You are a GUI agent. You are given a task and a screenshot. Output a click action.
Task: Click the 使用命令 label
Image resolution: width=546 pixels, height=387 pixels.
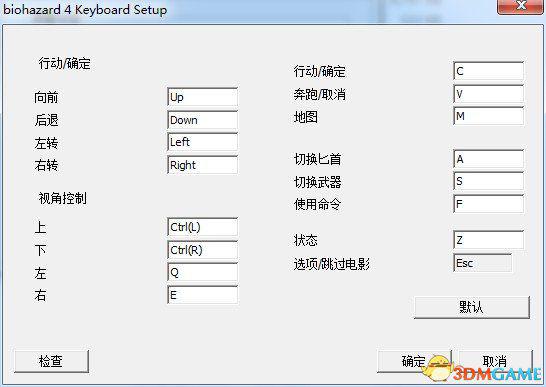(317, 204)
